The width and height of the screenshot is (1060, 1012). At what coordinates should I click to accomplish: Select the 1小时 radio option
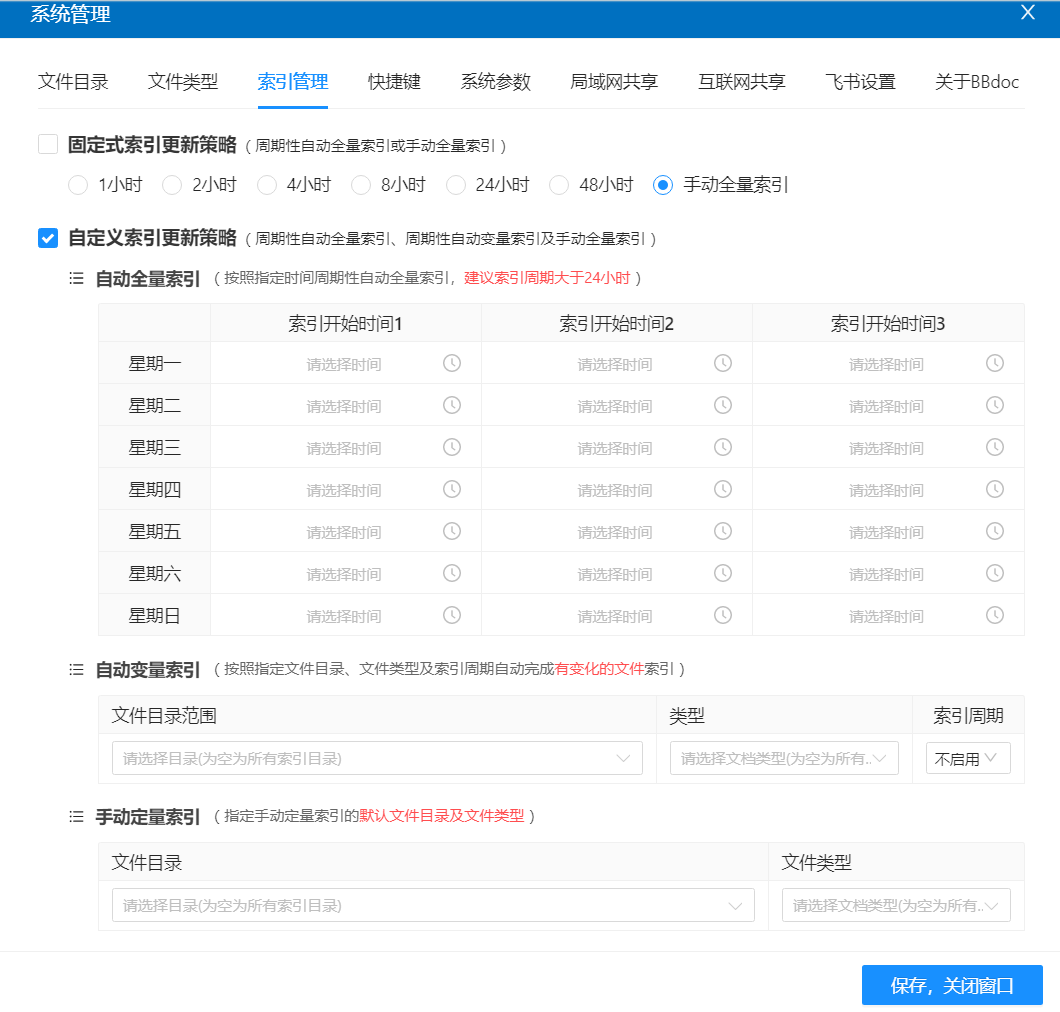(x=78, y=185)
